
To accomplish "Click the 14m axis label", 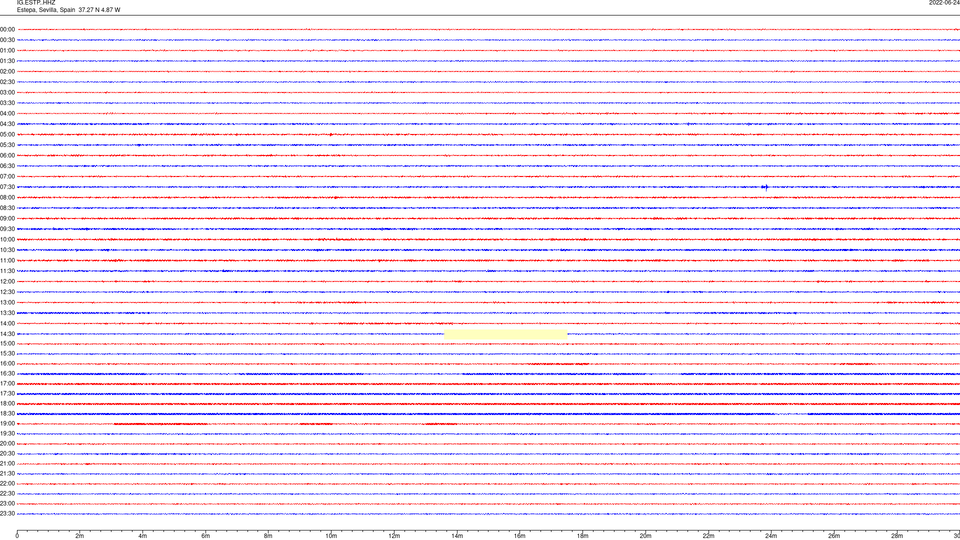I will coord(457,536).
